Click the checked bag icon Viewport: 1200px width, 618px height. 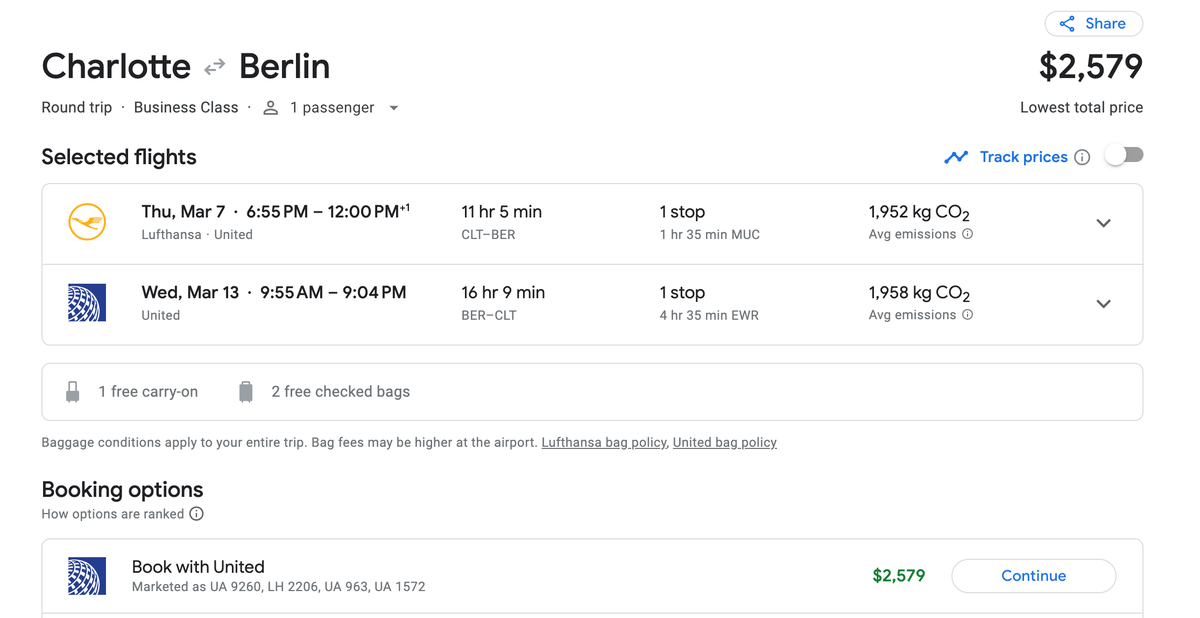coord(246,391)
